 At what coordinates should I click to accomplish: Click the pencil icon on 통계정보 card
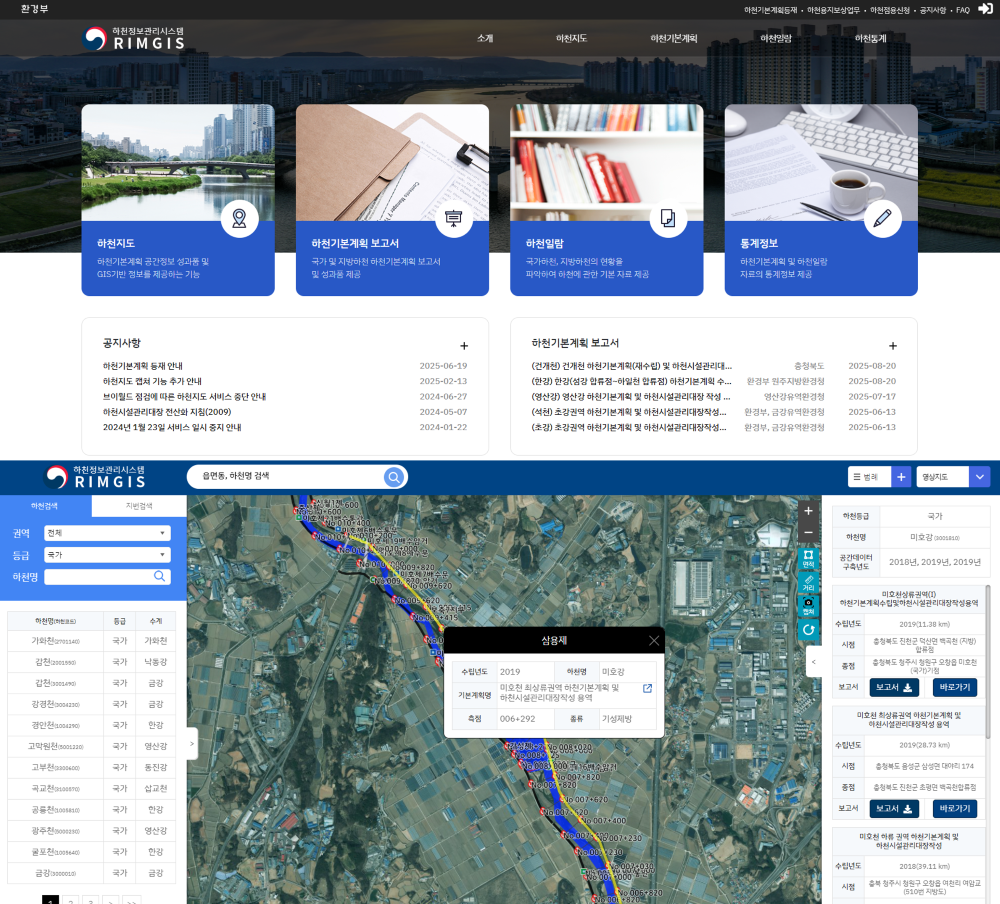point(882,218)
